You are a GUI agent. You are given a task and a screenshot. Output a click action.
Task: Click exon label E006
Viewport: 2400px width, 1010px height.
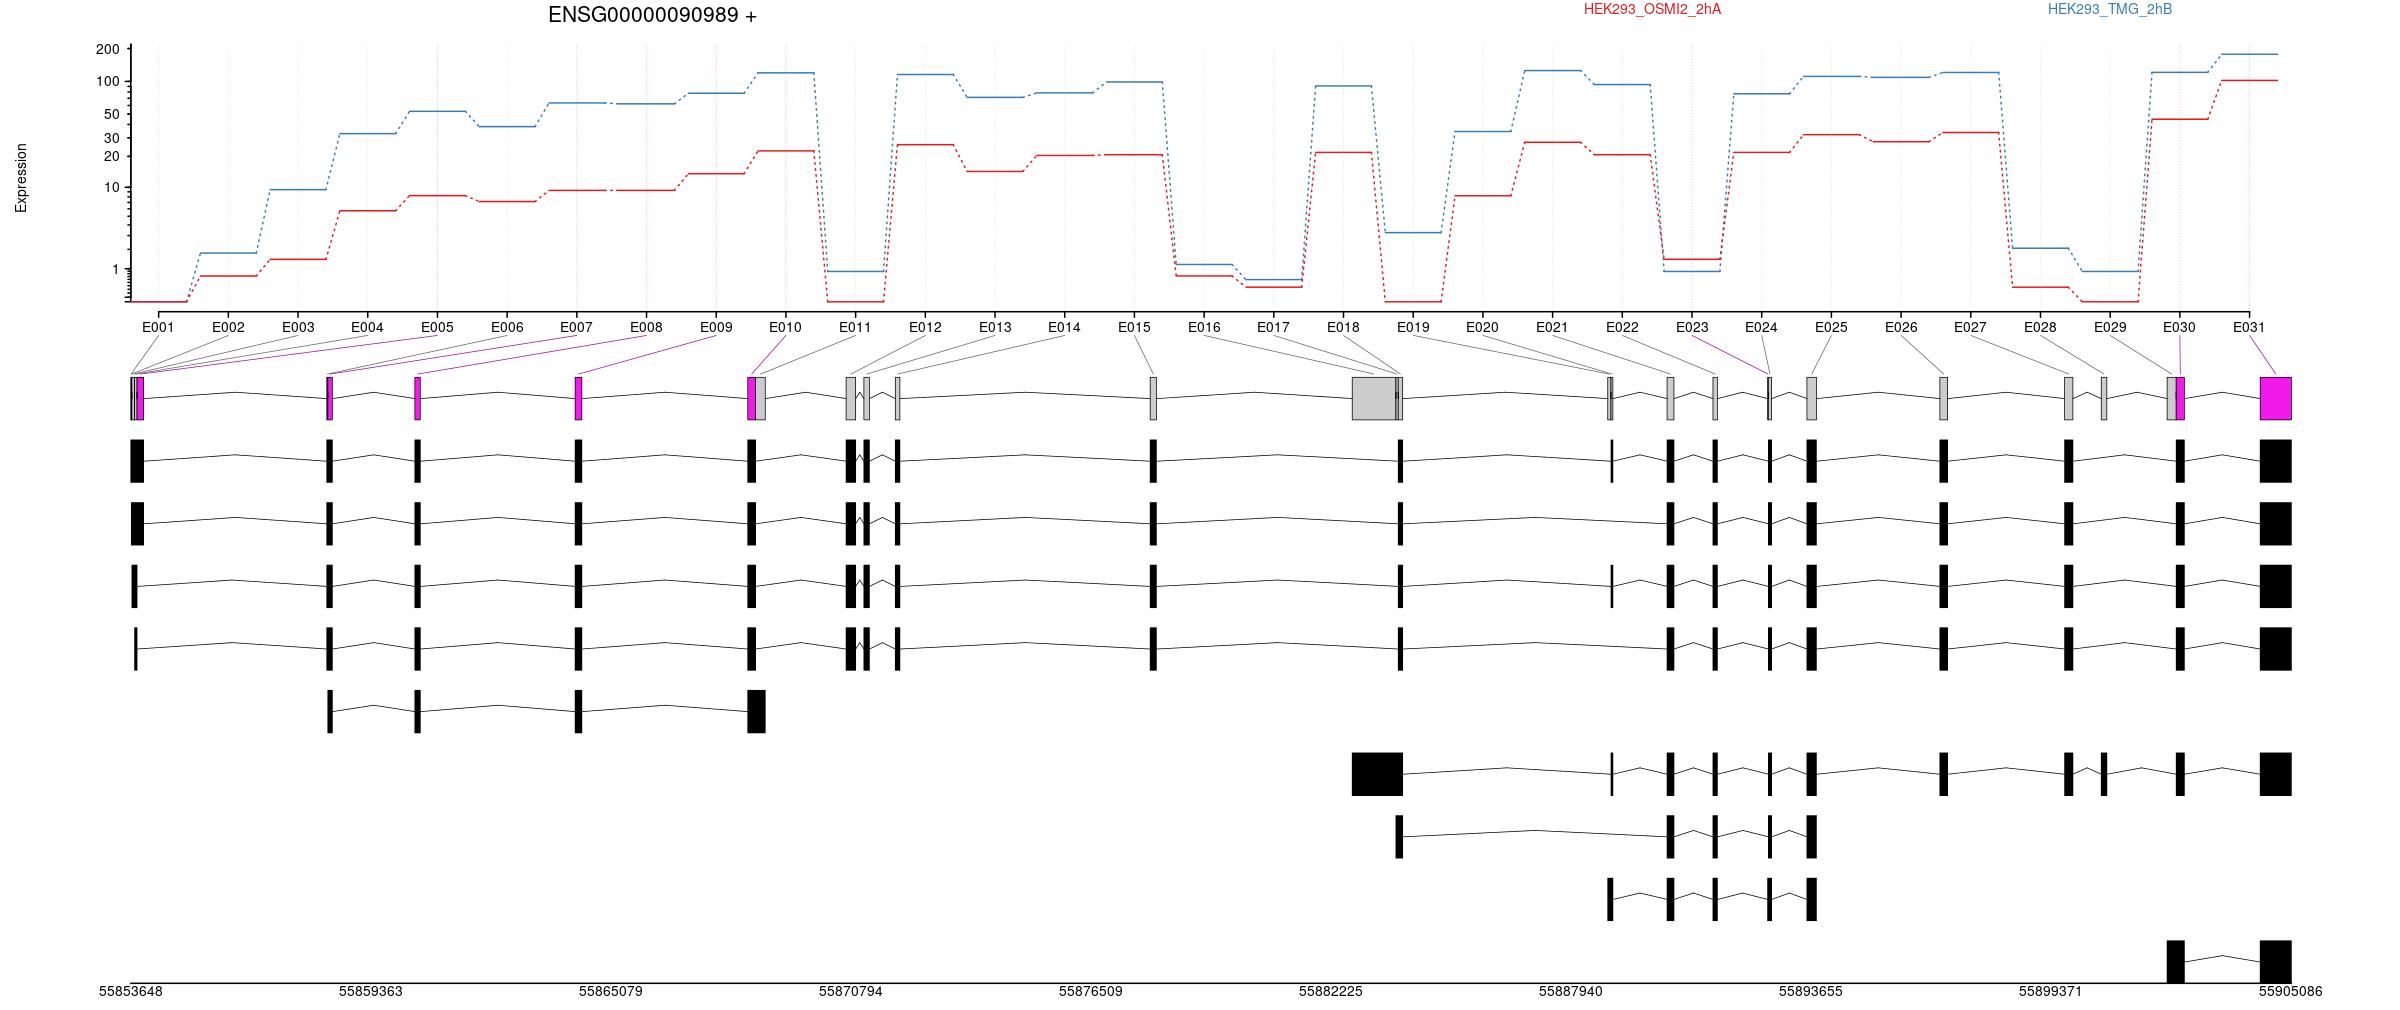point(507,327)
